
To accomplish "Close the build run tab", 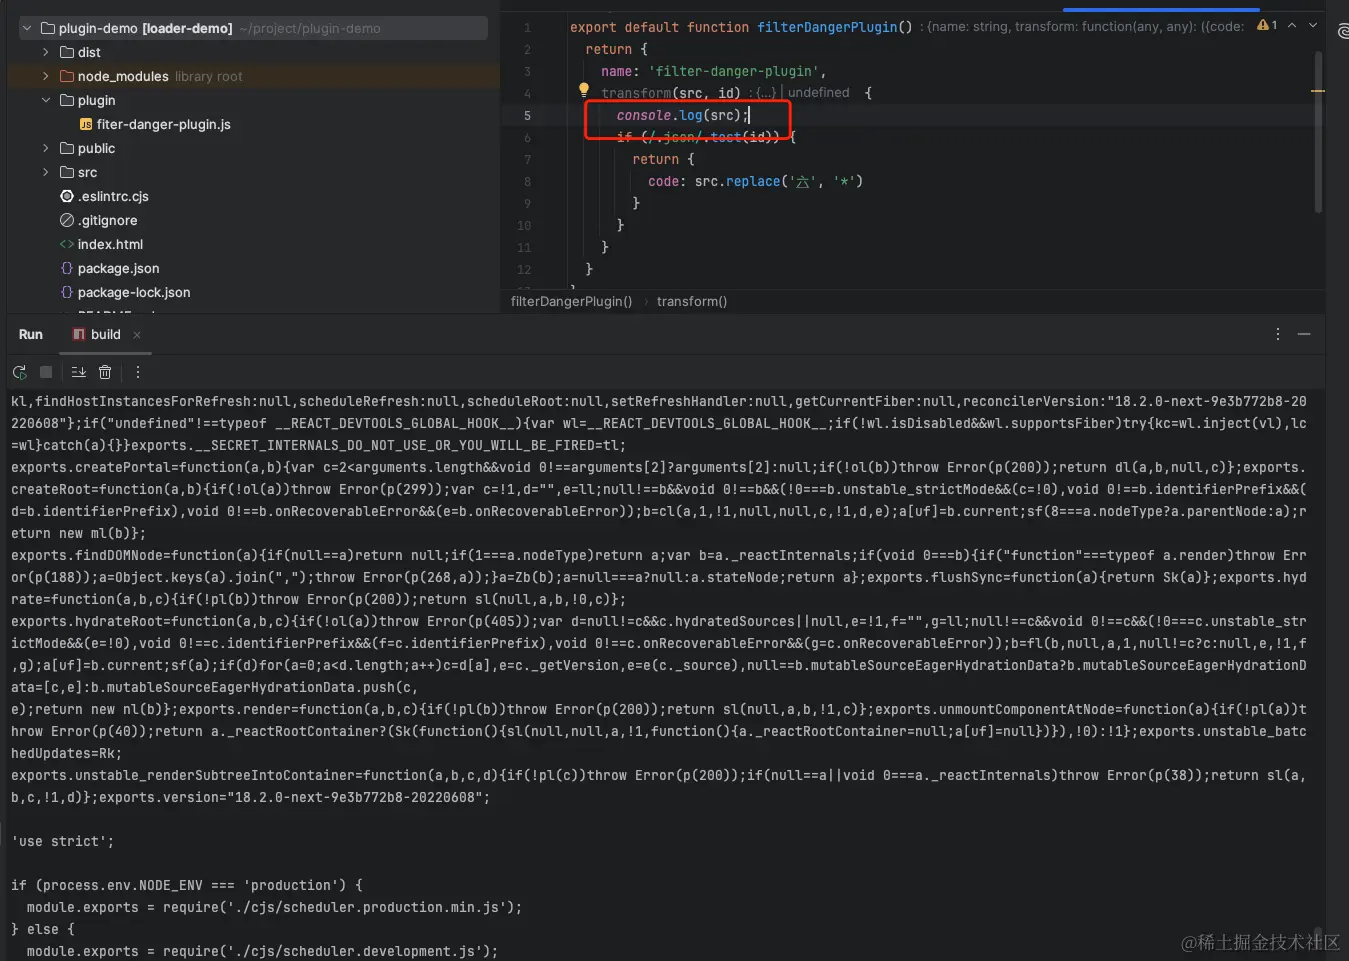I will click(x=137, y=335).
